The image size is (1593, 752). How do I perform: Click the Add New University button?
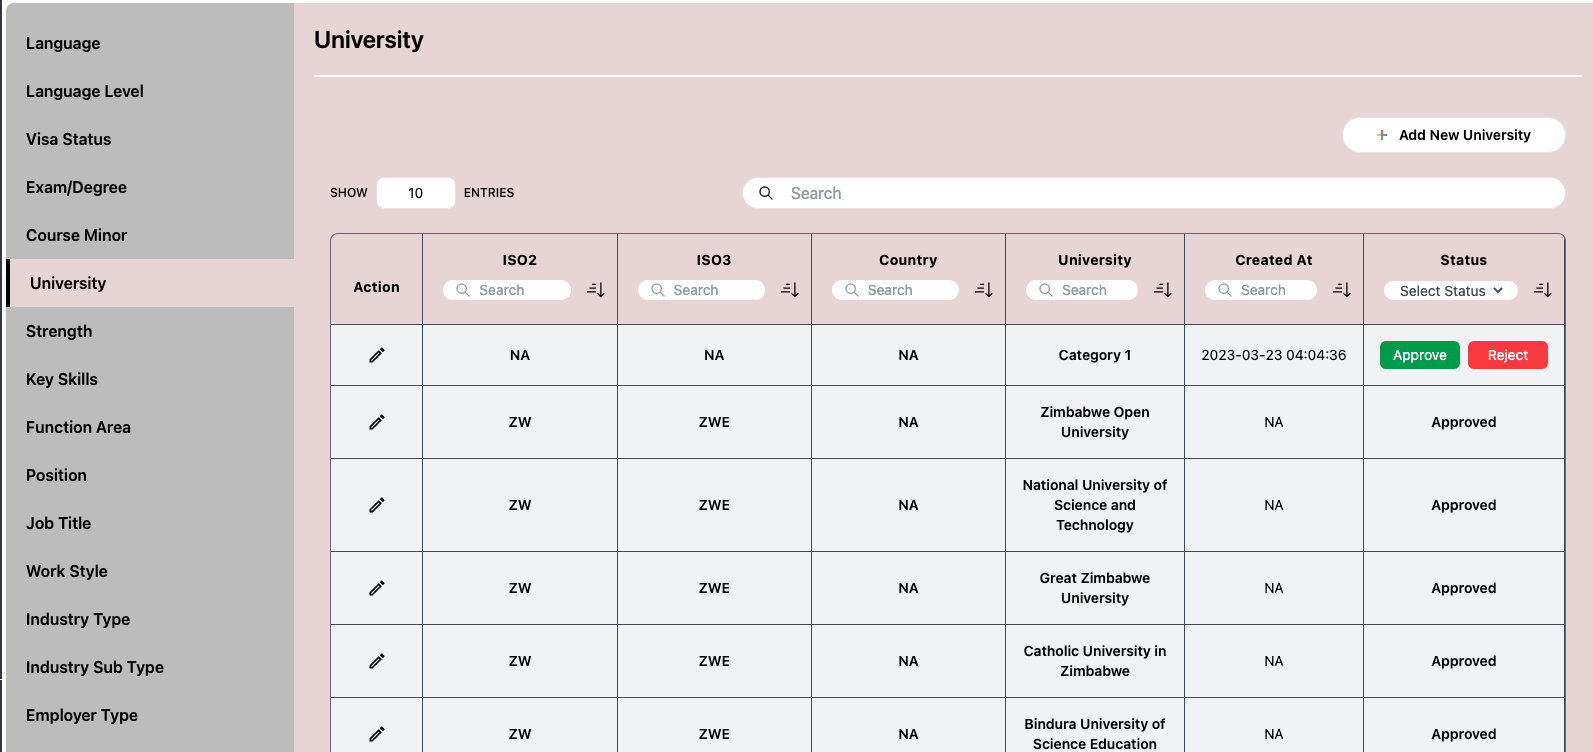click(1453, 135)
